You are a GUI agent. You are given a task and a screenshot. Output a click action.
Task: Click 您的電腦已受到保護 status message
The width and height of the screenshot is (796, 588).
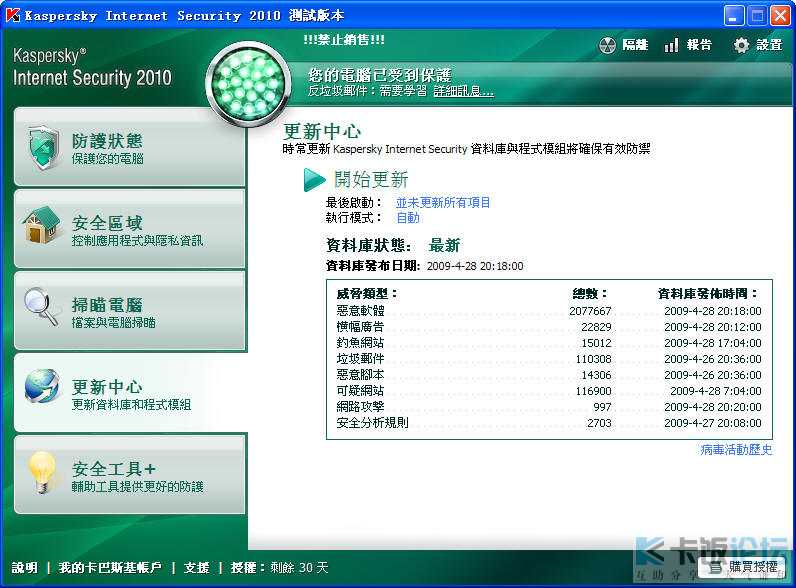coord(380,75)
